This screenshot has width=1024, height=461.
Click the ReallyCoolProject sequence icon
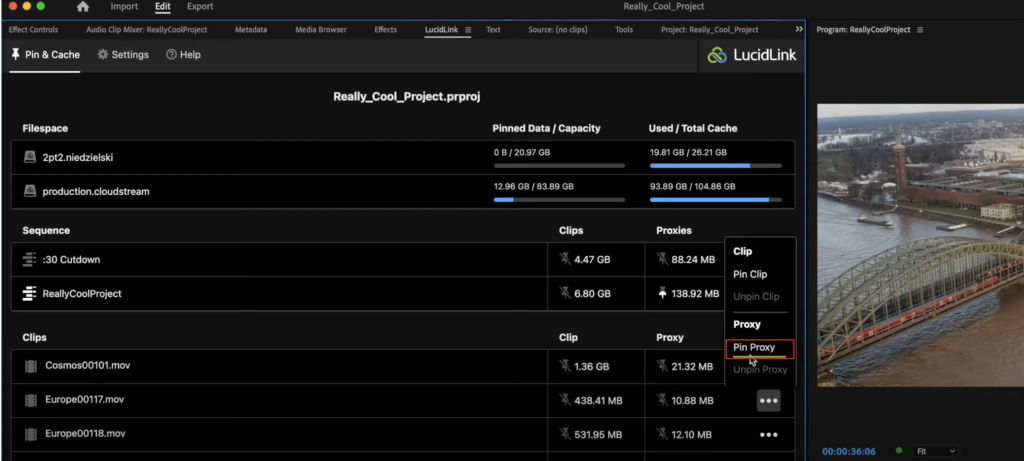[x=29, y=293]
